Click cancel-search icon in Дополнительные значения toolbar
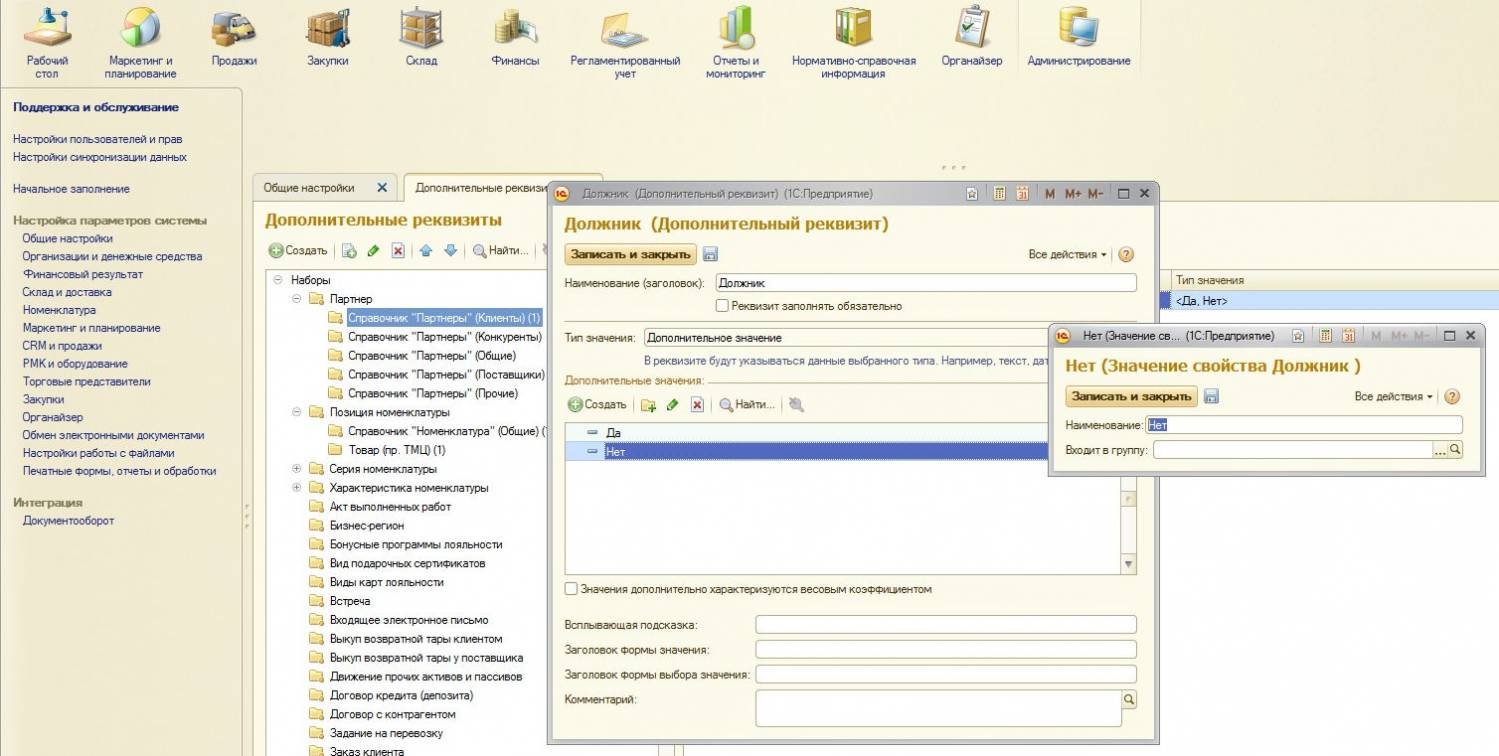The image size is (1499, 756). click(796, 405)
